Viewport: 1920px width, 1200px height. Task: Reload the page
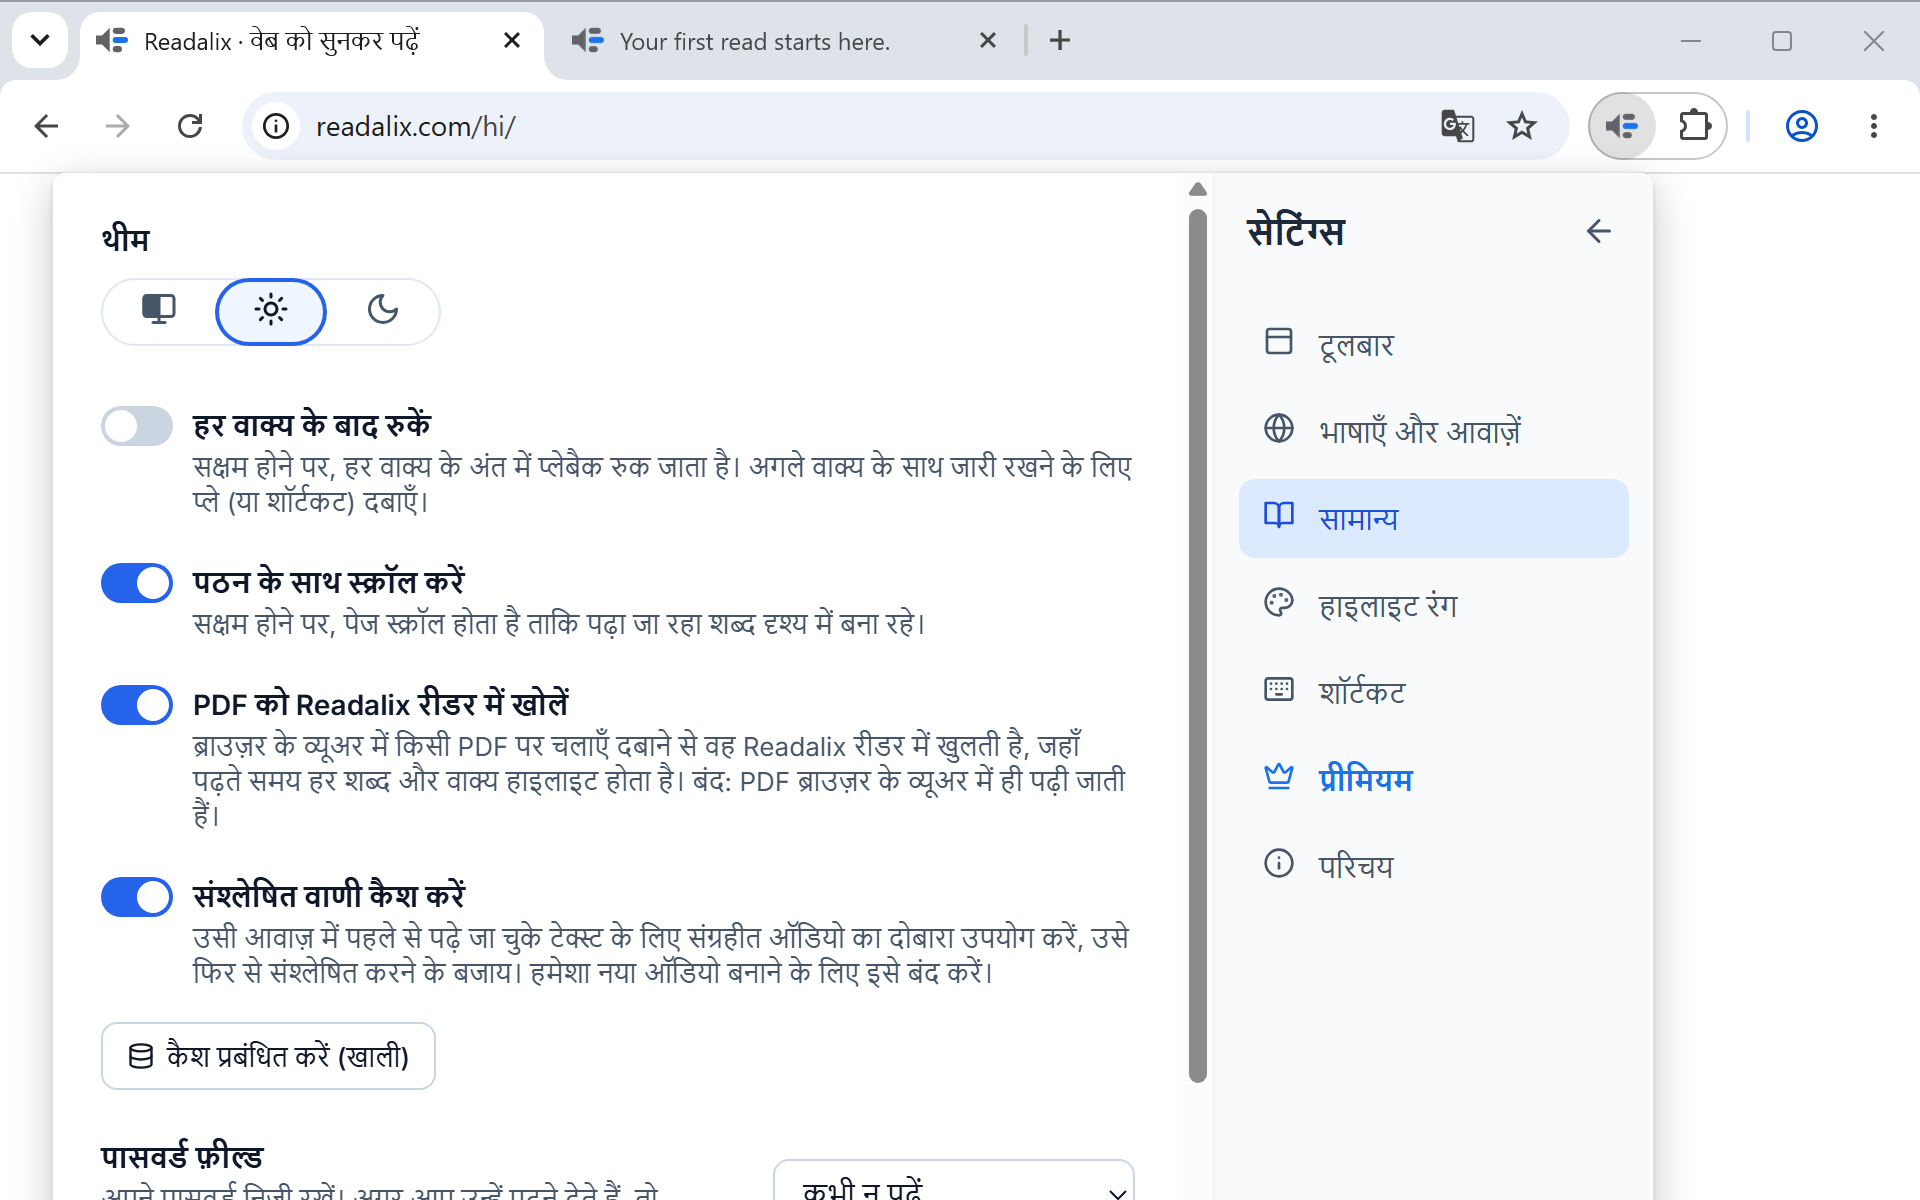190,126
